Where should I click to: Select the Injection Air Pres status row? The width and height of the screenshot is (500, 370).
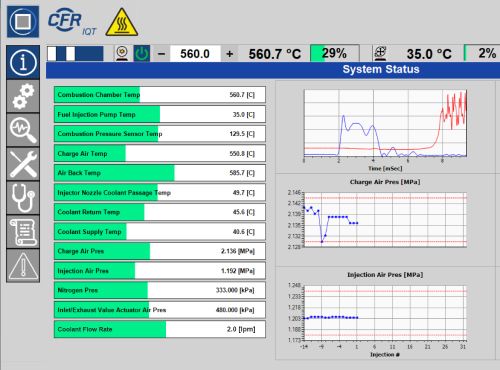(160, 271)
